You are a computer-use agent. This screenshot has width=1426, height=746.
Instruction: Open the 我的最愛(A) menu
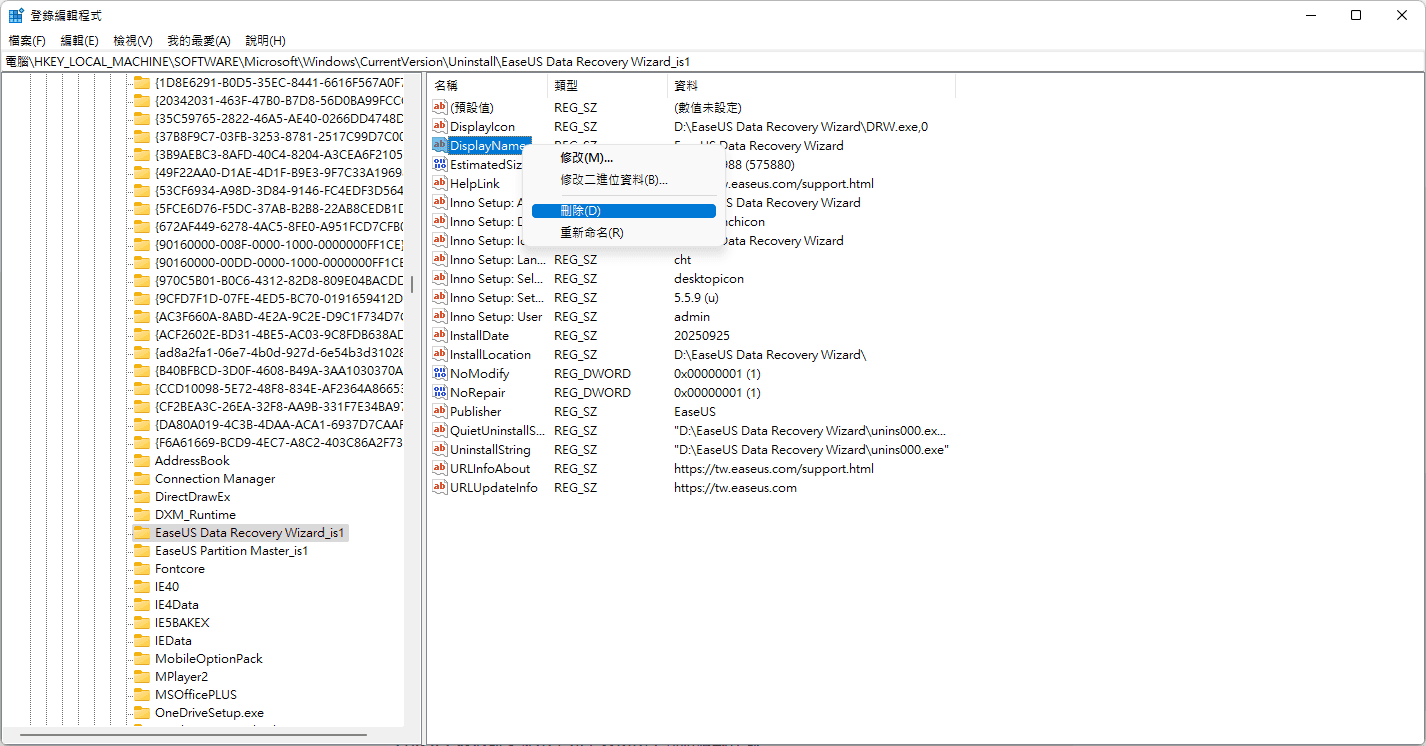point(198,41)
